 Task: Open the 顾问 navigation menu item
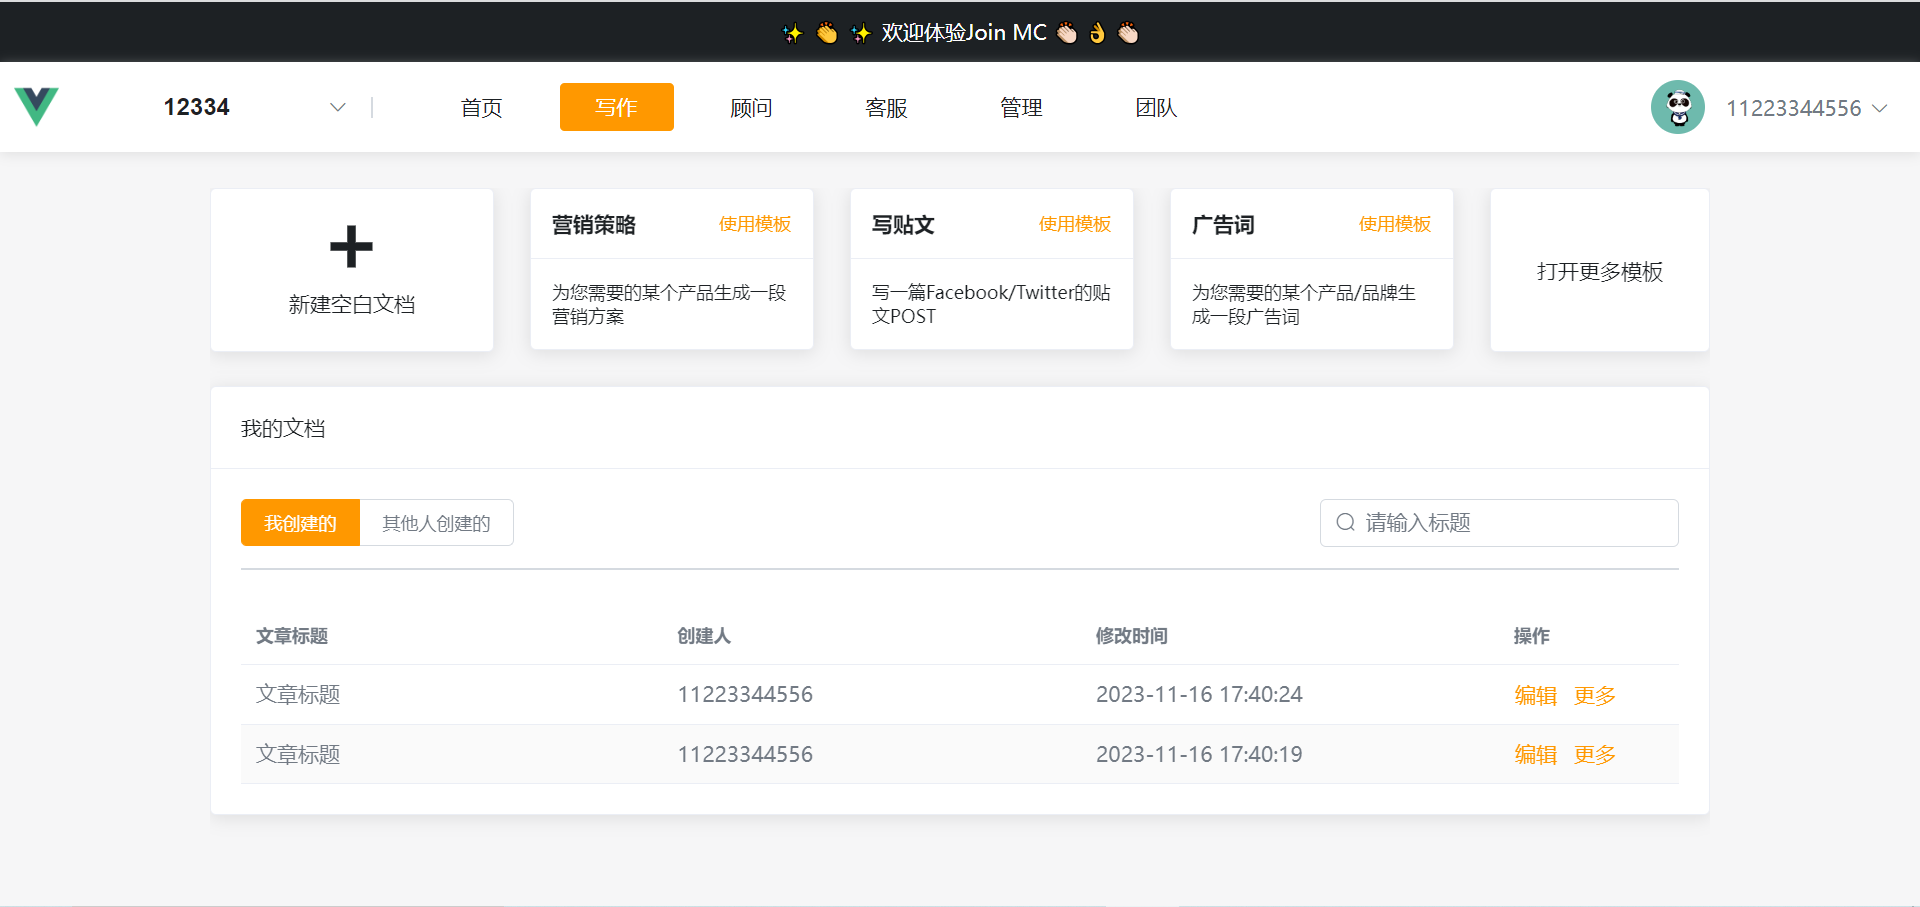(751, 108)
